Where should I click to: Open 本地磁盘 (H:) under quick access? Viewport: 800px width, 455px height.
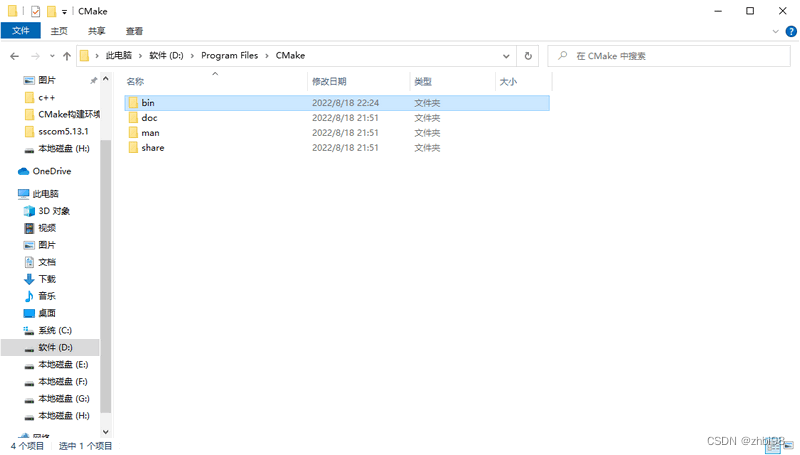[x=64, y=148]
